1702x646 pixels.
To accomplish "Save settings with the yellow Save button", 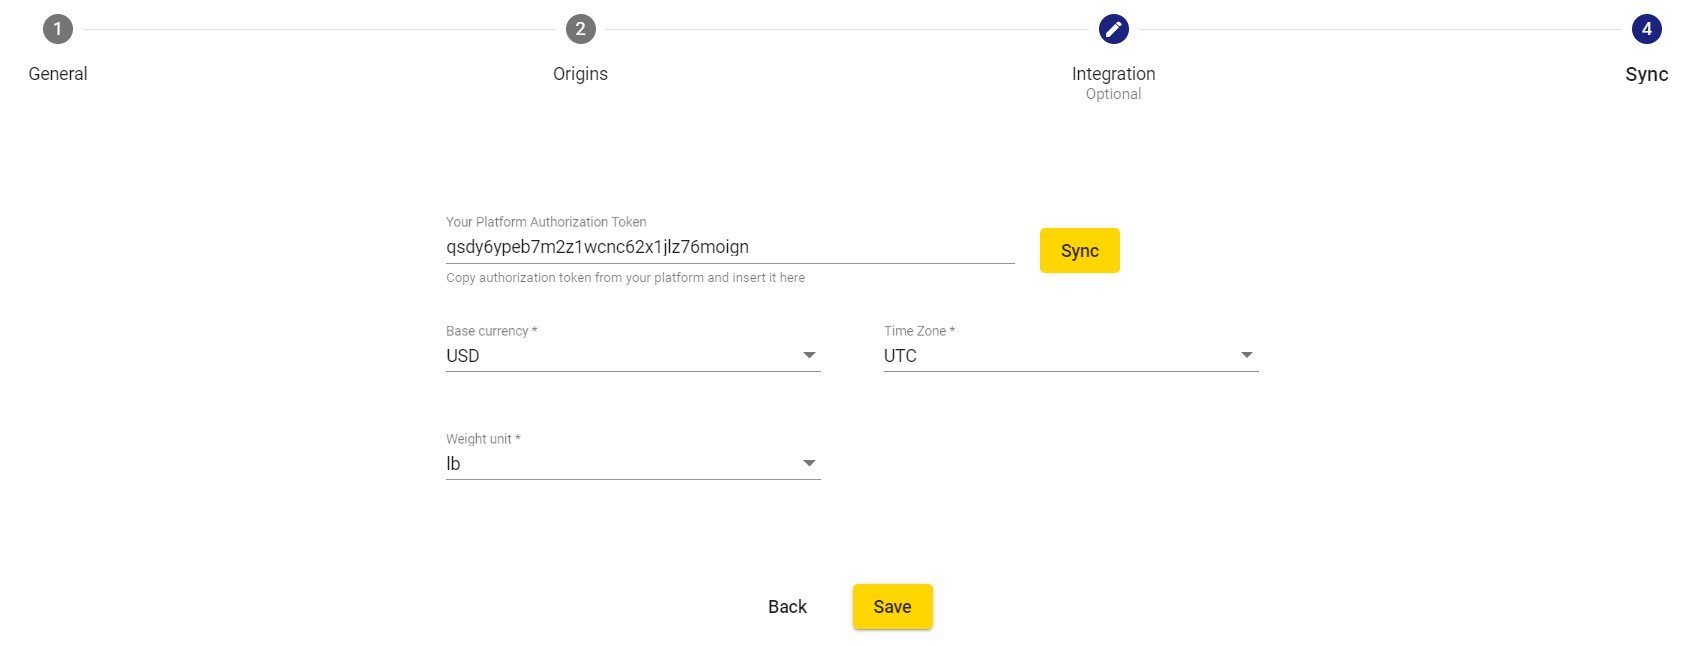I will [x=892, y=607].
